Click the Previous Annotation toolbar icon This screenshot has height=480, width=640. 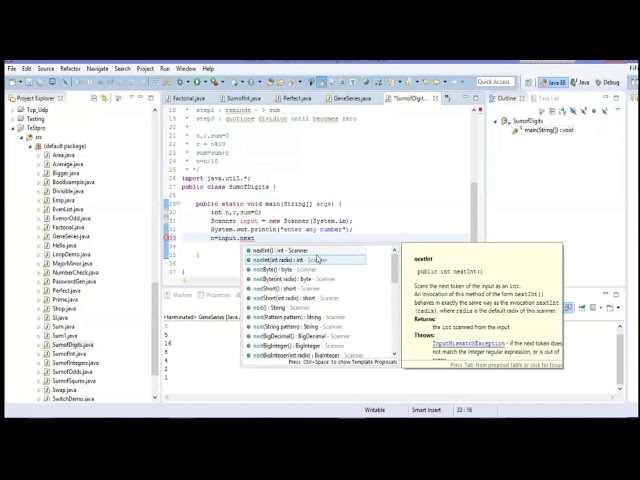[x=408, y=82]
